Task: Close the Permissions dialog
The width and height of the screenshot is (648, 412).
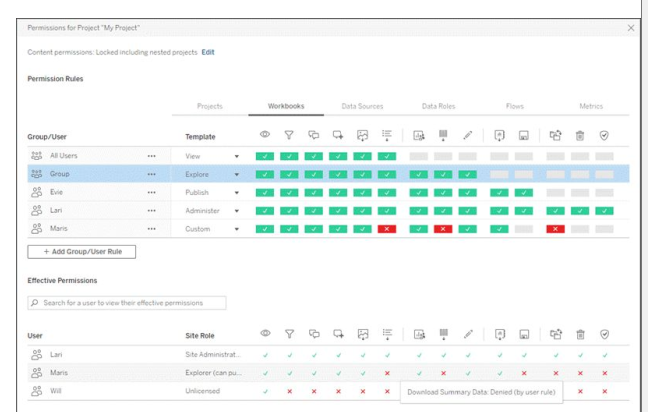Action: coord(631,28)
